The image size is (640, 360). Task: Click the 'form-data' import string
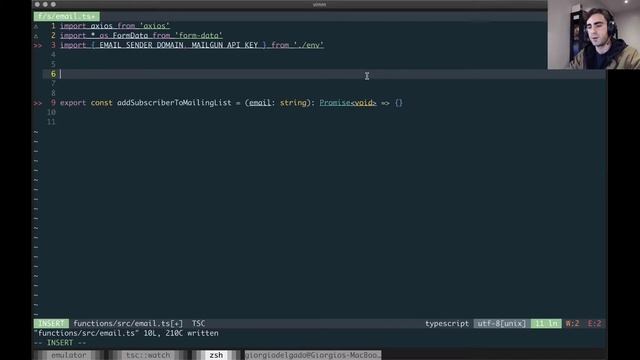pos(200,36)
